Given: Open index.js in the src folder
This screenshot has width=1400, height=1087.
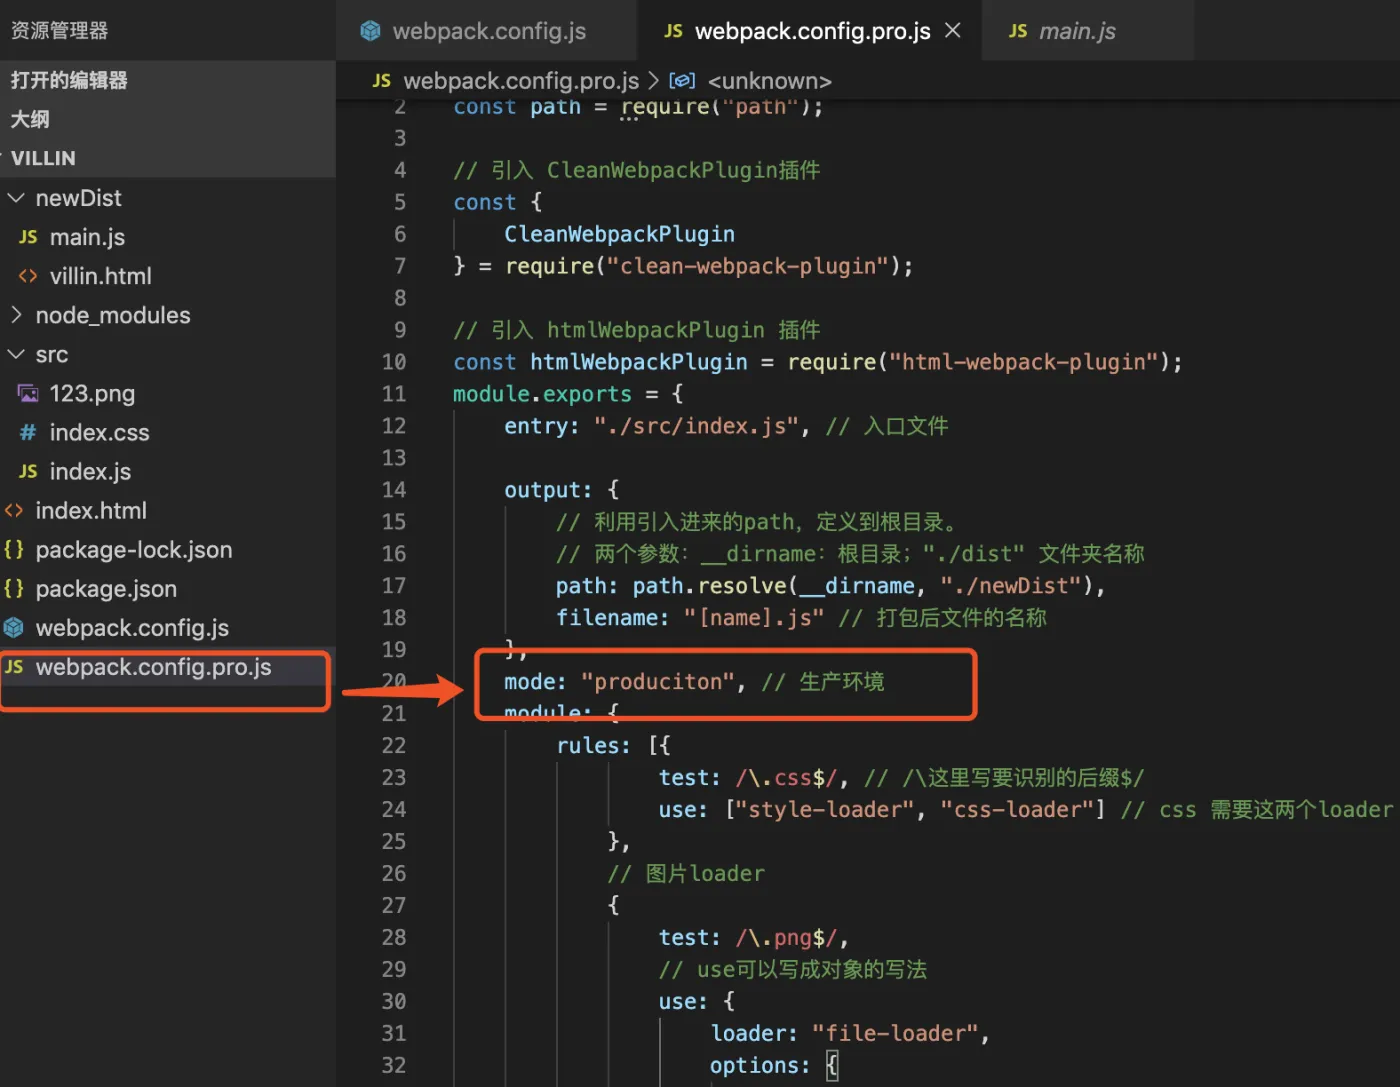Looking at the screenshot, I should 168,471.
